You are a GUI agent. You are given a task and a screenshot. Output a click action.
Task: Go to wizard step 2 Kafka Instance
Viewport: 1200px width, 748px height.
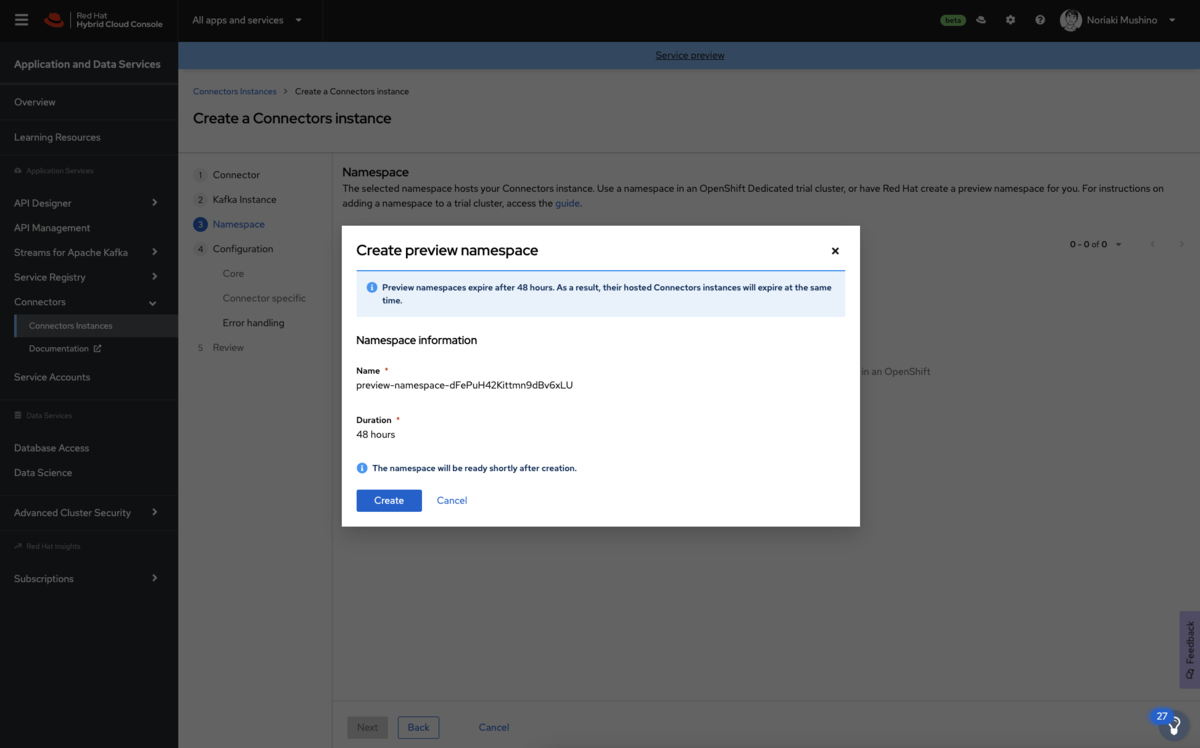click(x=244, y=200)
